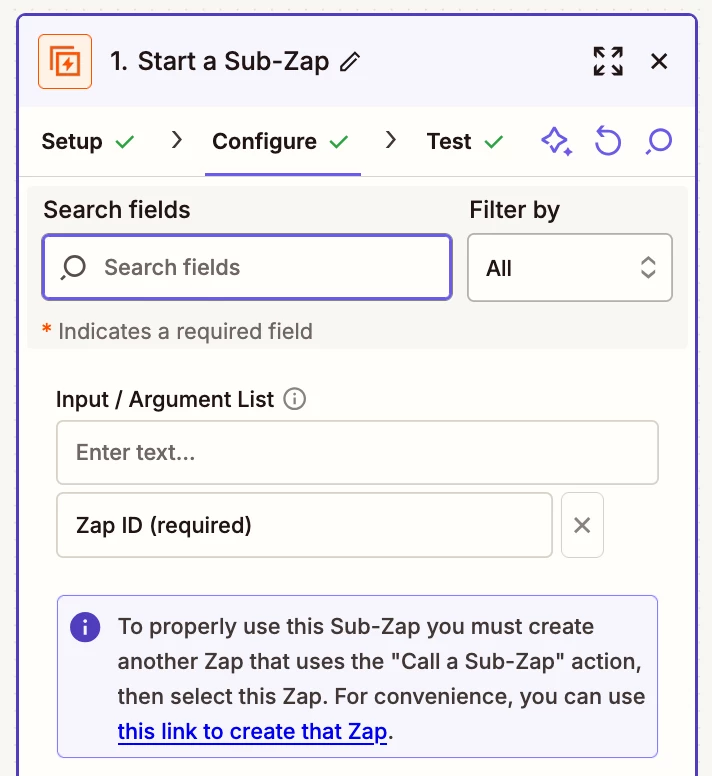Screen dimensions: 712x776
Task: Open the Setup tab
Action: click(x=88, y=142)
